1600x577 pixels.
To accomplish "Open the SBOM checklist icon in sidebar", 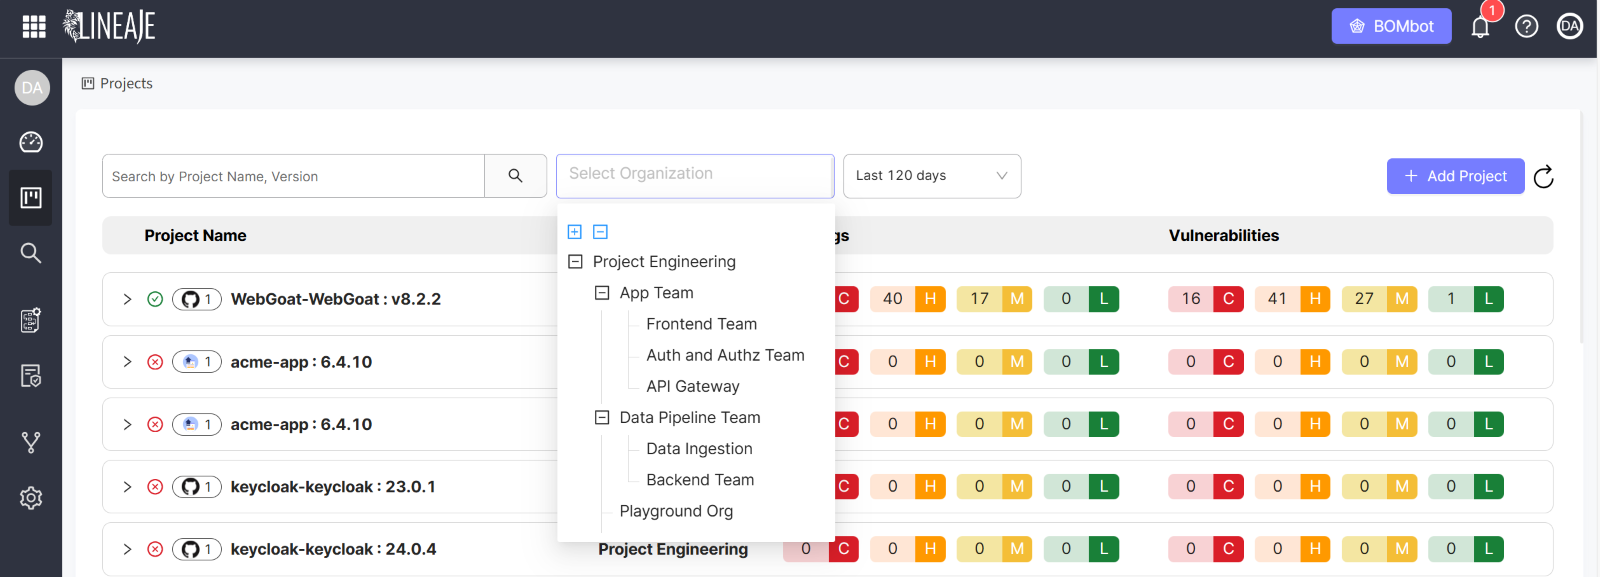I will (x=31, y=320).
